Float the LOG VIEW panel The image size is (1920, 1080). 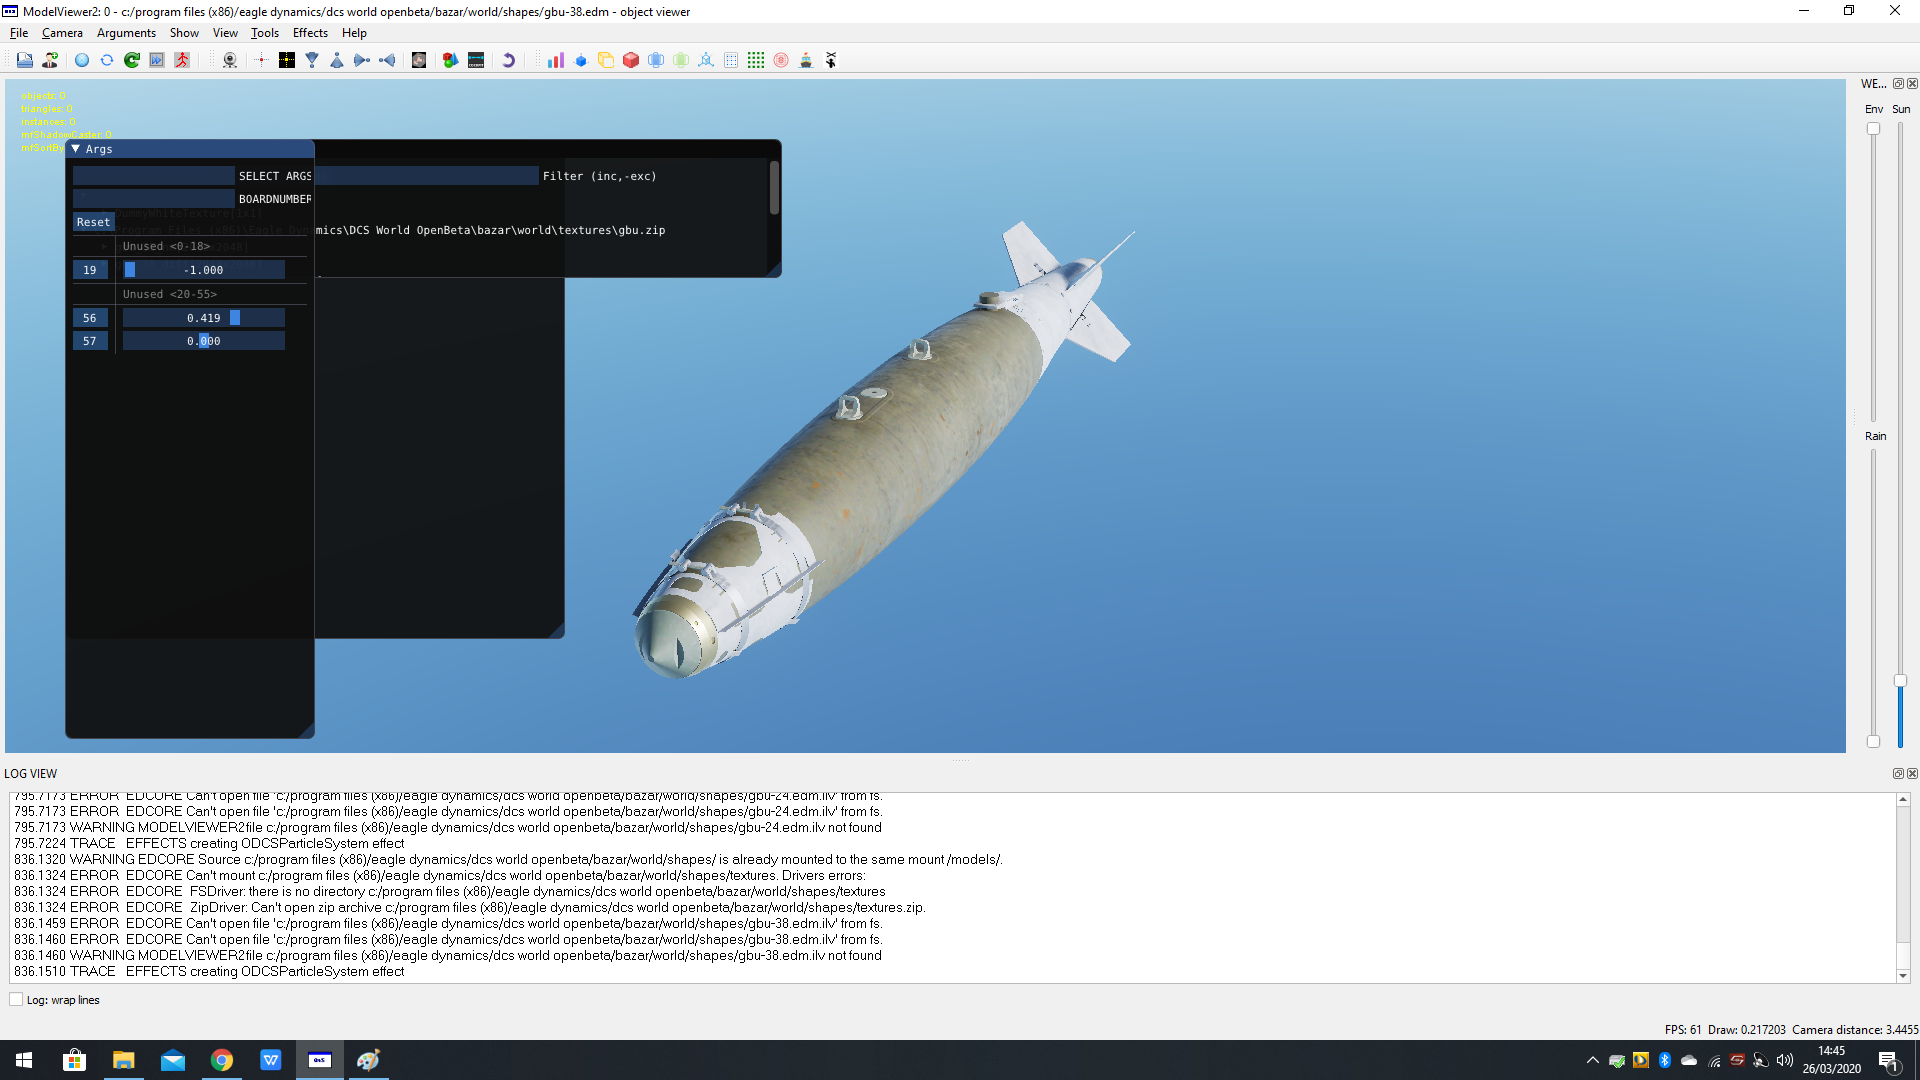point(1898,773)
